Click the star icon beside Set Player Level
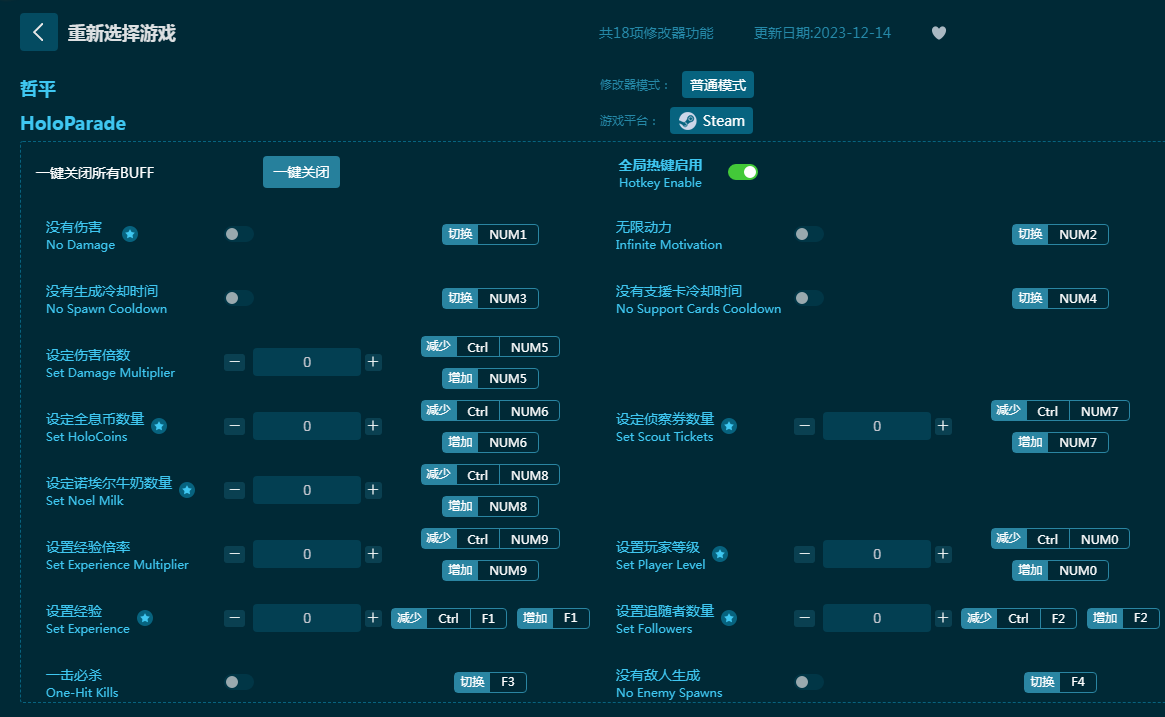 tap(720, 554)
